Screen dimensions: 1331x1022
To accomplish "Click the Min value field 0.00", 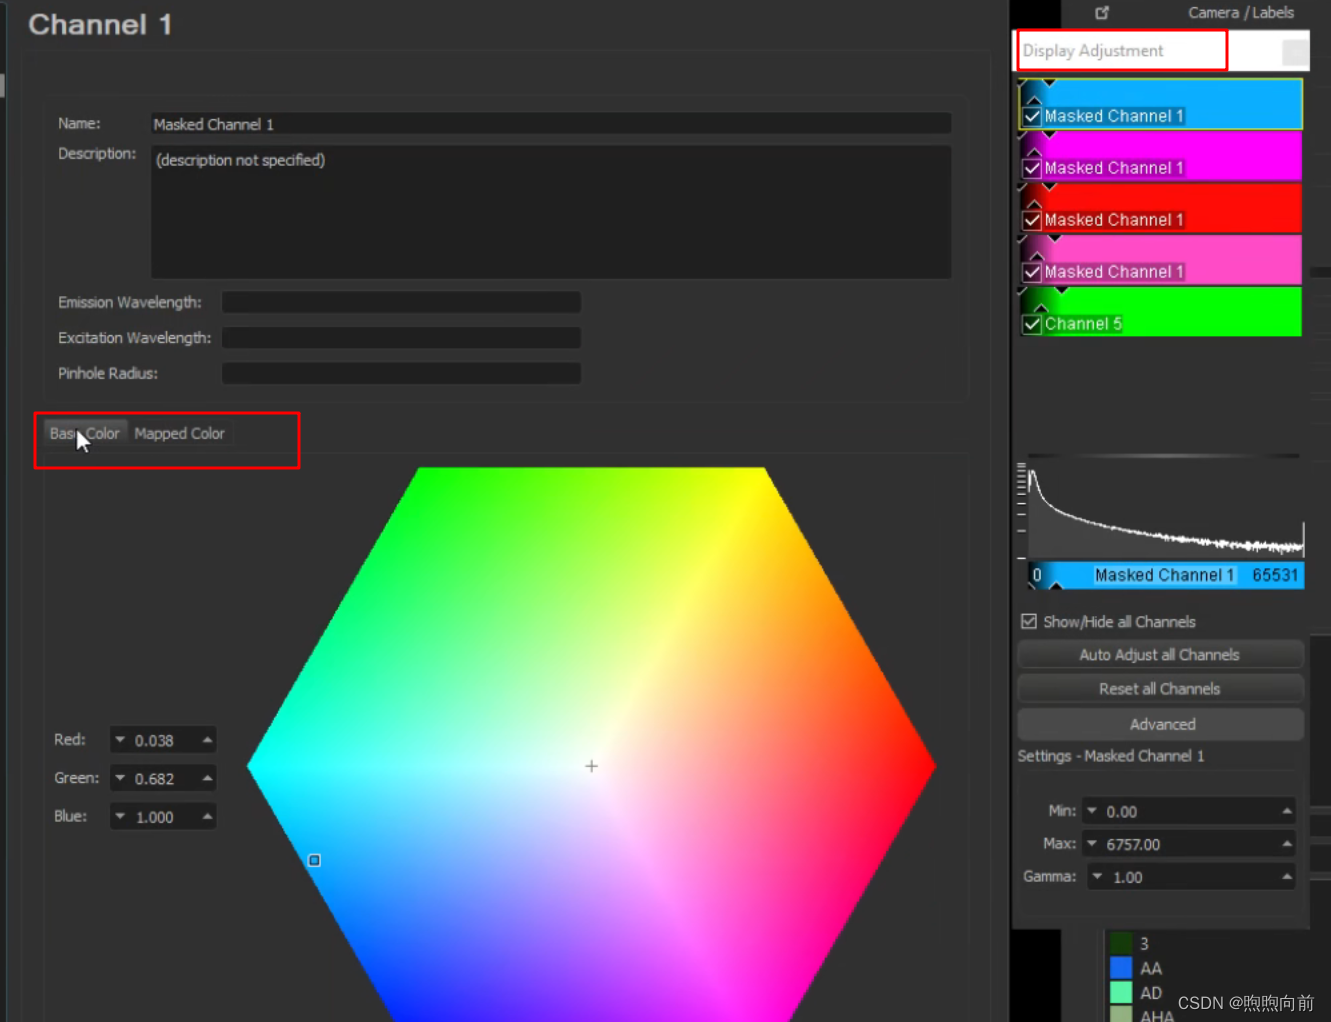I will tap(1189, 811).
